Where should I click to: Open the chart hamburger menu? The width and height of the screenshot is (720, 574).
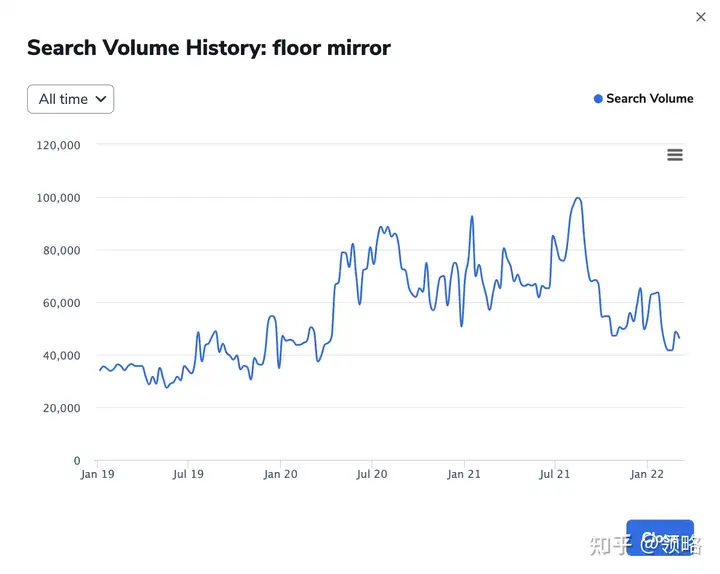(675, 155)
